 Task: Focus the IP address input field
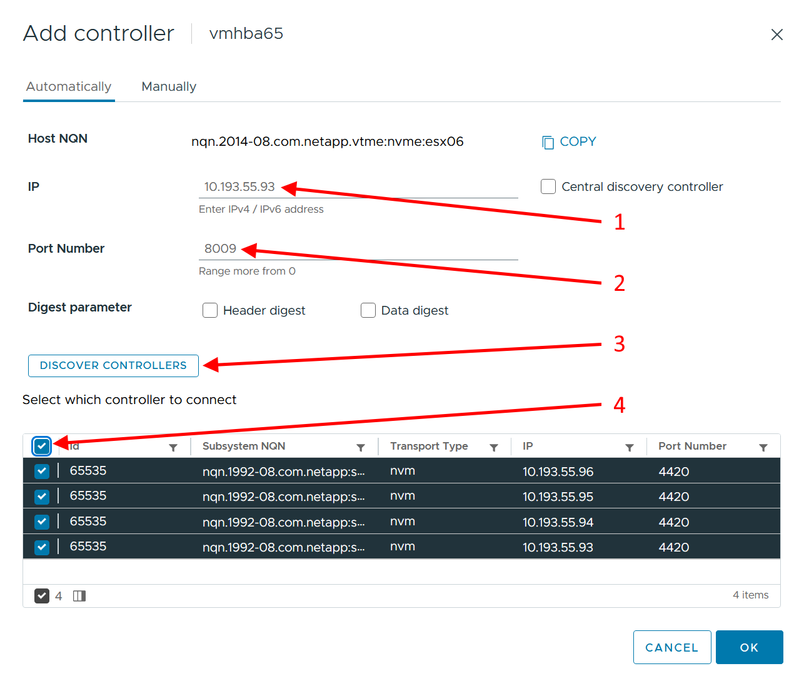tap(358, 187)
